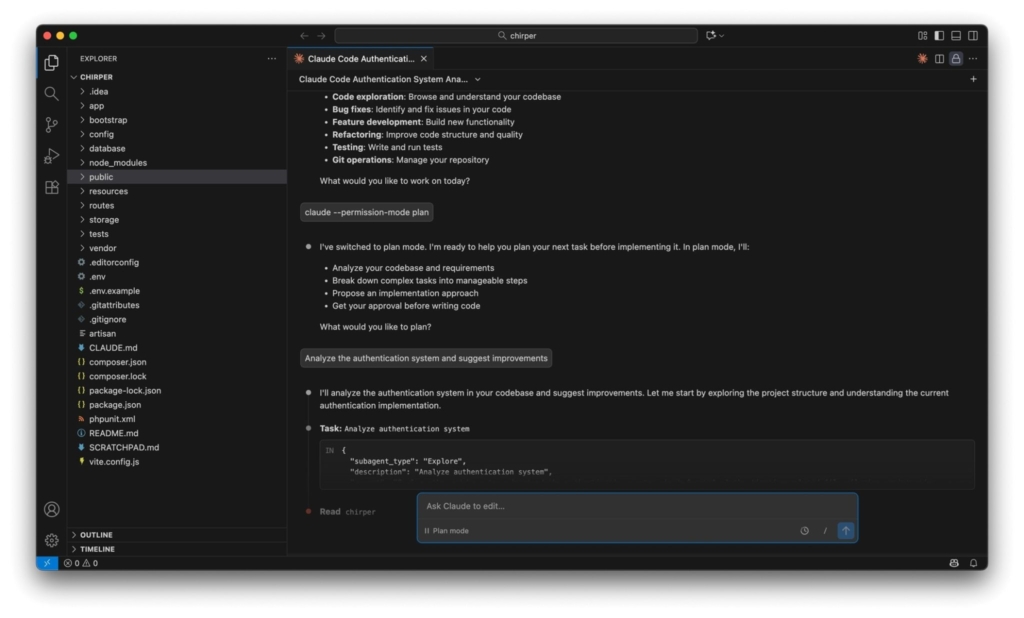The image size is (1024, 618).
Task: Expand the storage folder
Action: [x=177, y=220]
